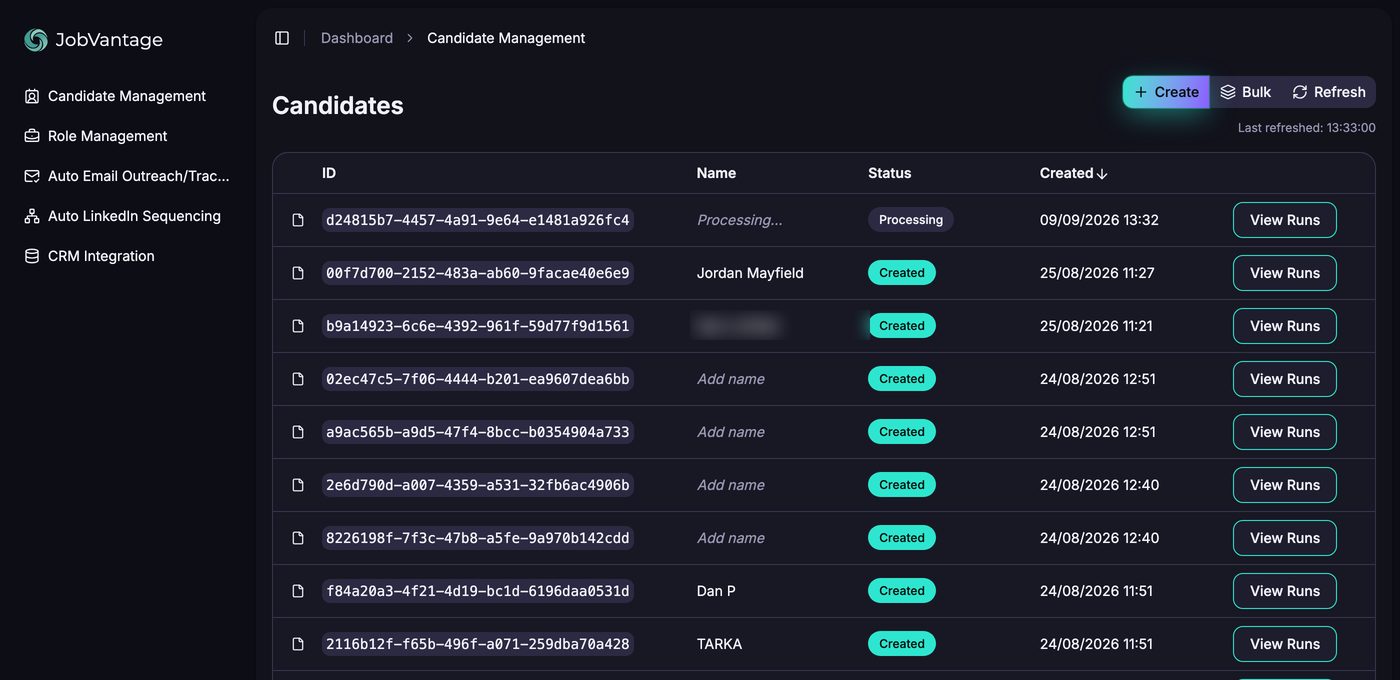Image resolution: width=1400 pixels, height=680 pixels.
Task: Click the CRM Integration database icon
Action: 32,256
